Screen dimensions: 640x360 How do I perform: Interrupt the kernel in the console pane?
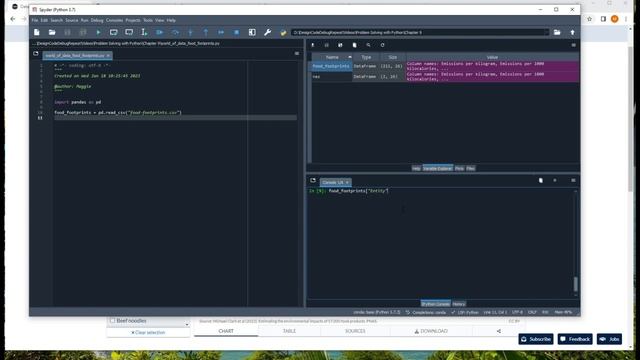tap(555, 180)
